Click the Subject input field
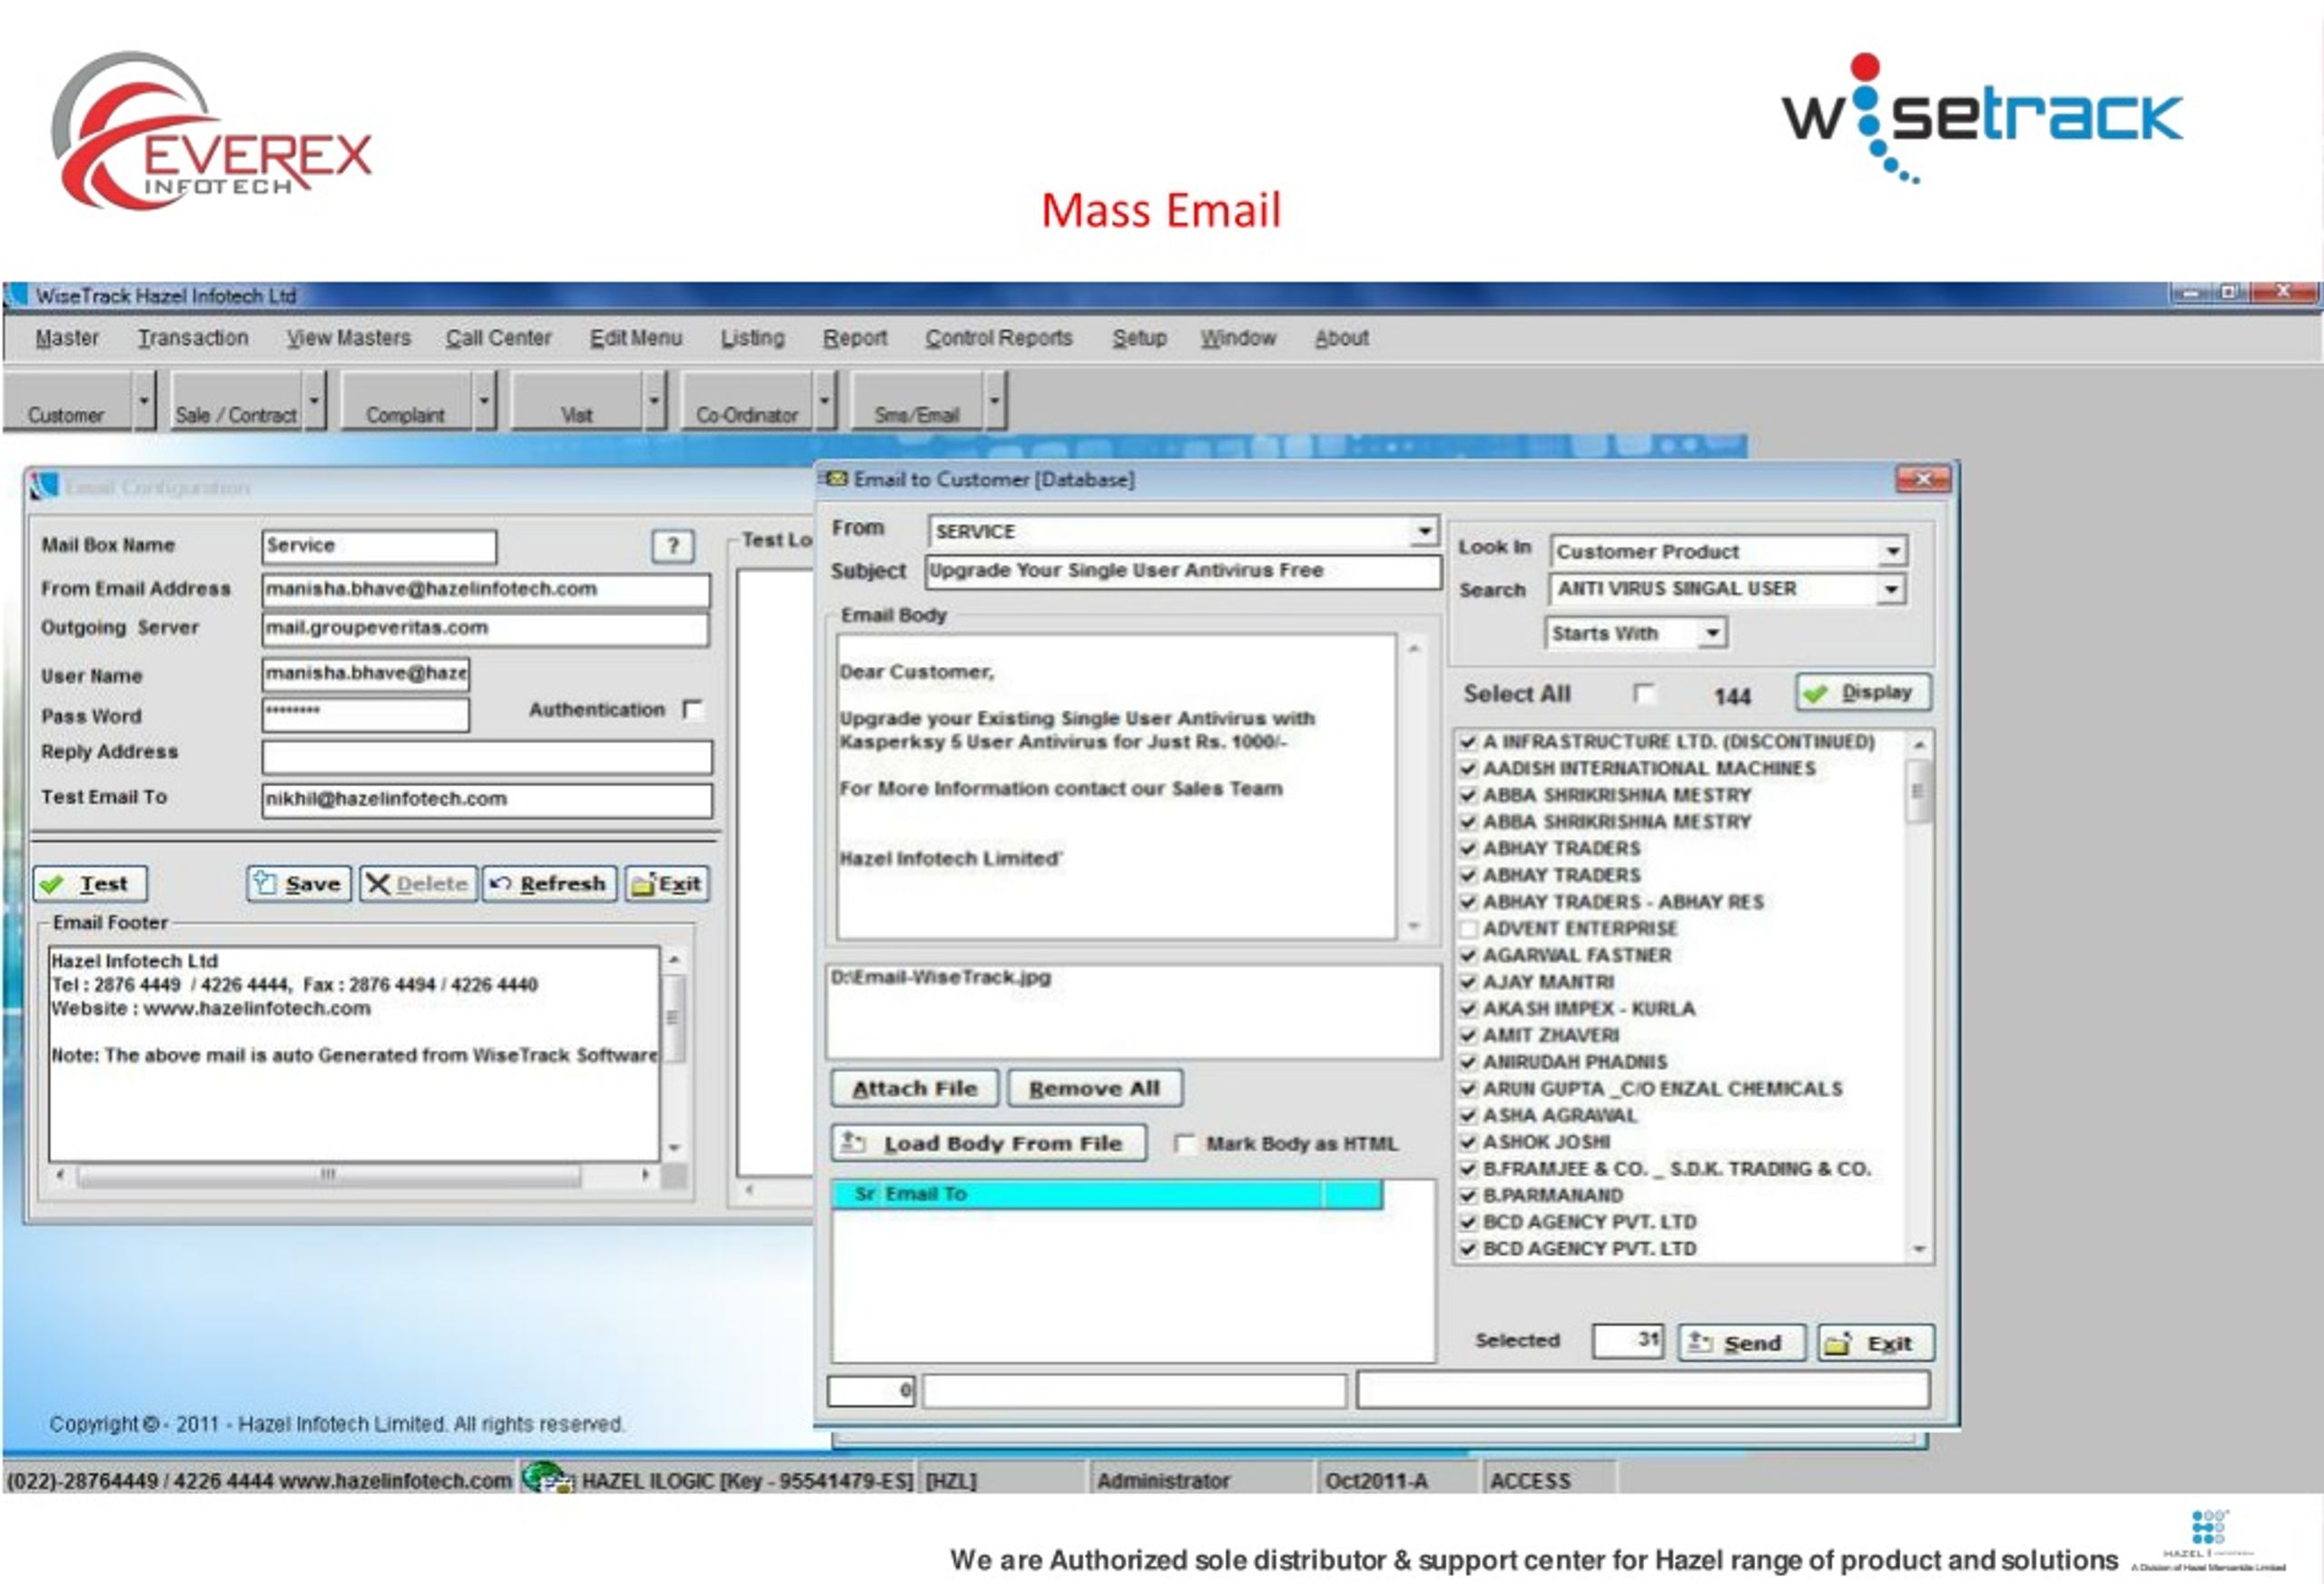This screenshot has width=2324, height=1584. (x=1182, y=571)
